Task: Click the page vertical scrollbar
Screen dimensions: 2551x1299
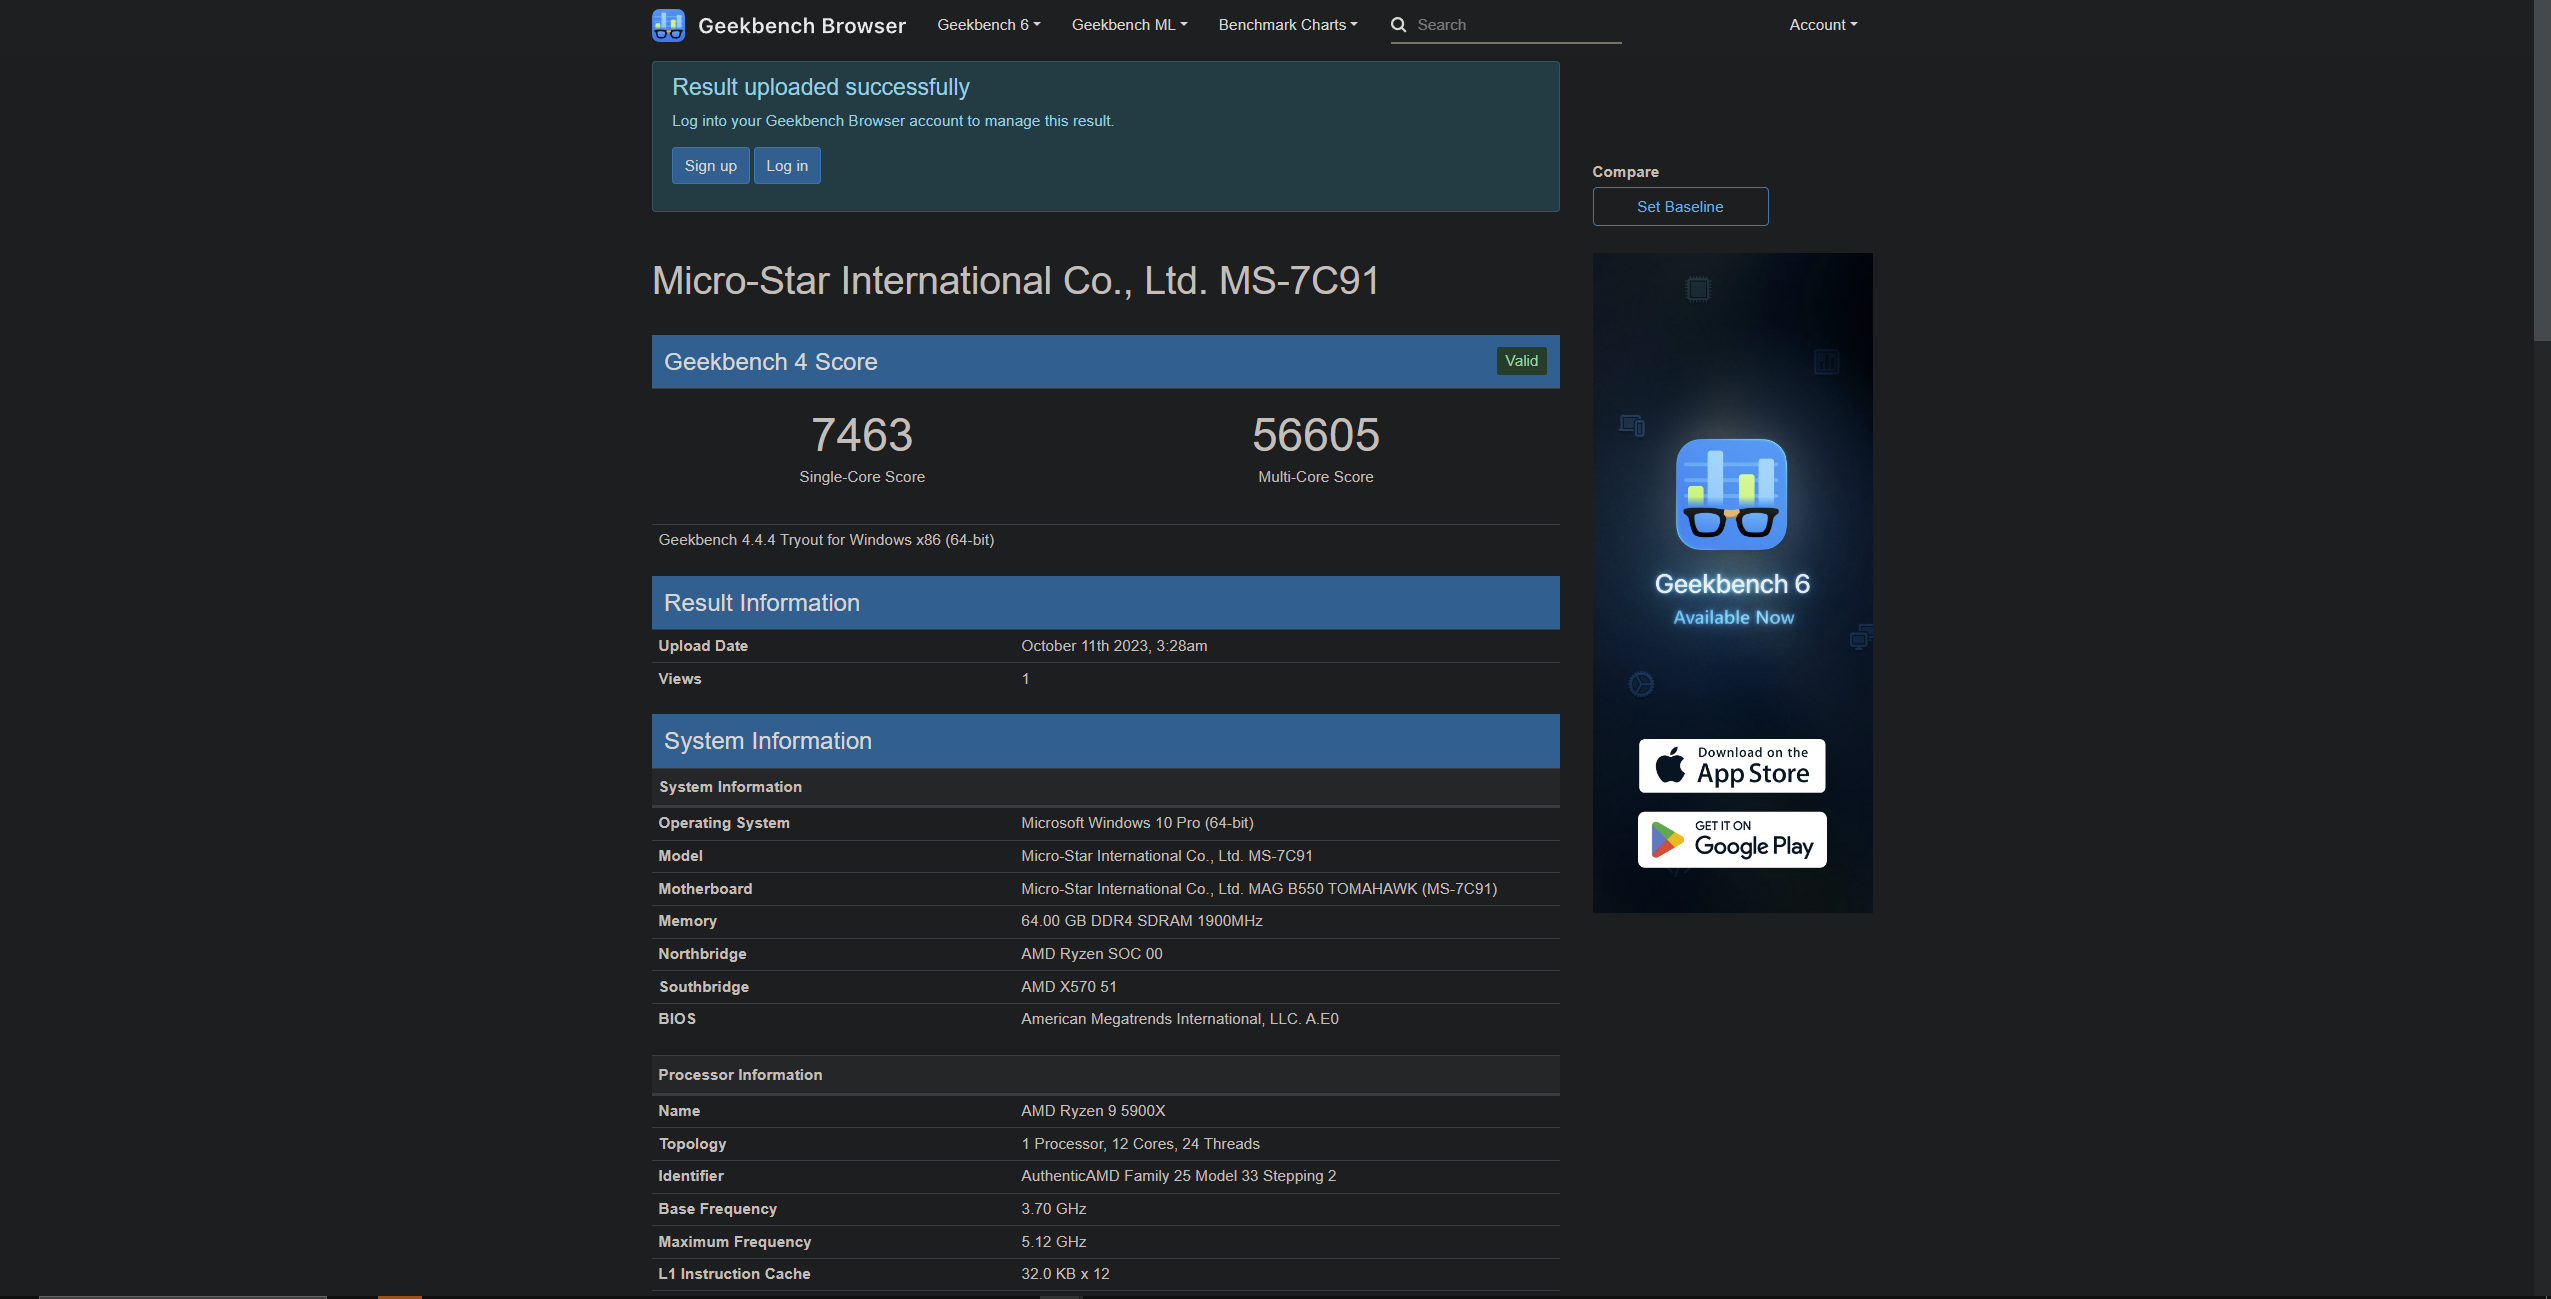Action: 2542,170
